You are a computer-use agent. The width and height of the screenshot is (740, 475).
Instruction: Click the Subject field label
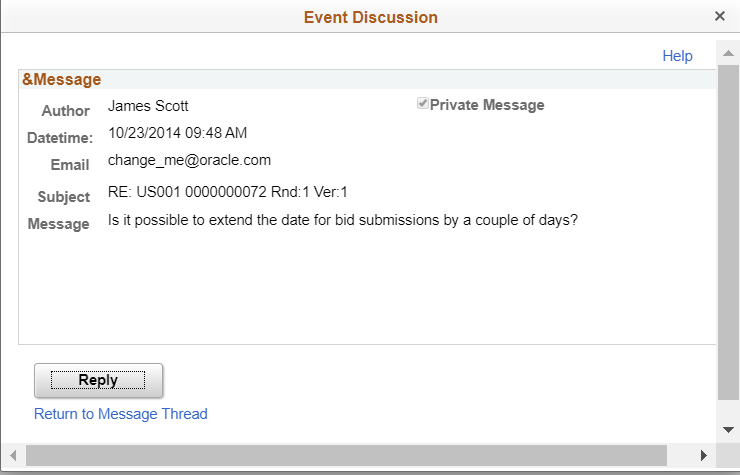pos(64,196)
